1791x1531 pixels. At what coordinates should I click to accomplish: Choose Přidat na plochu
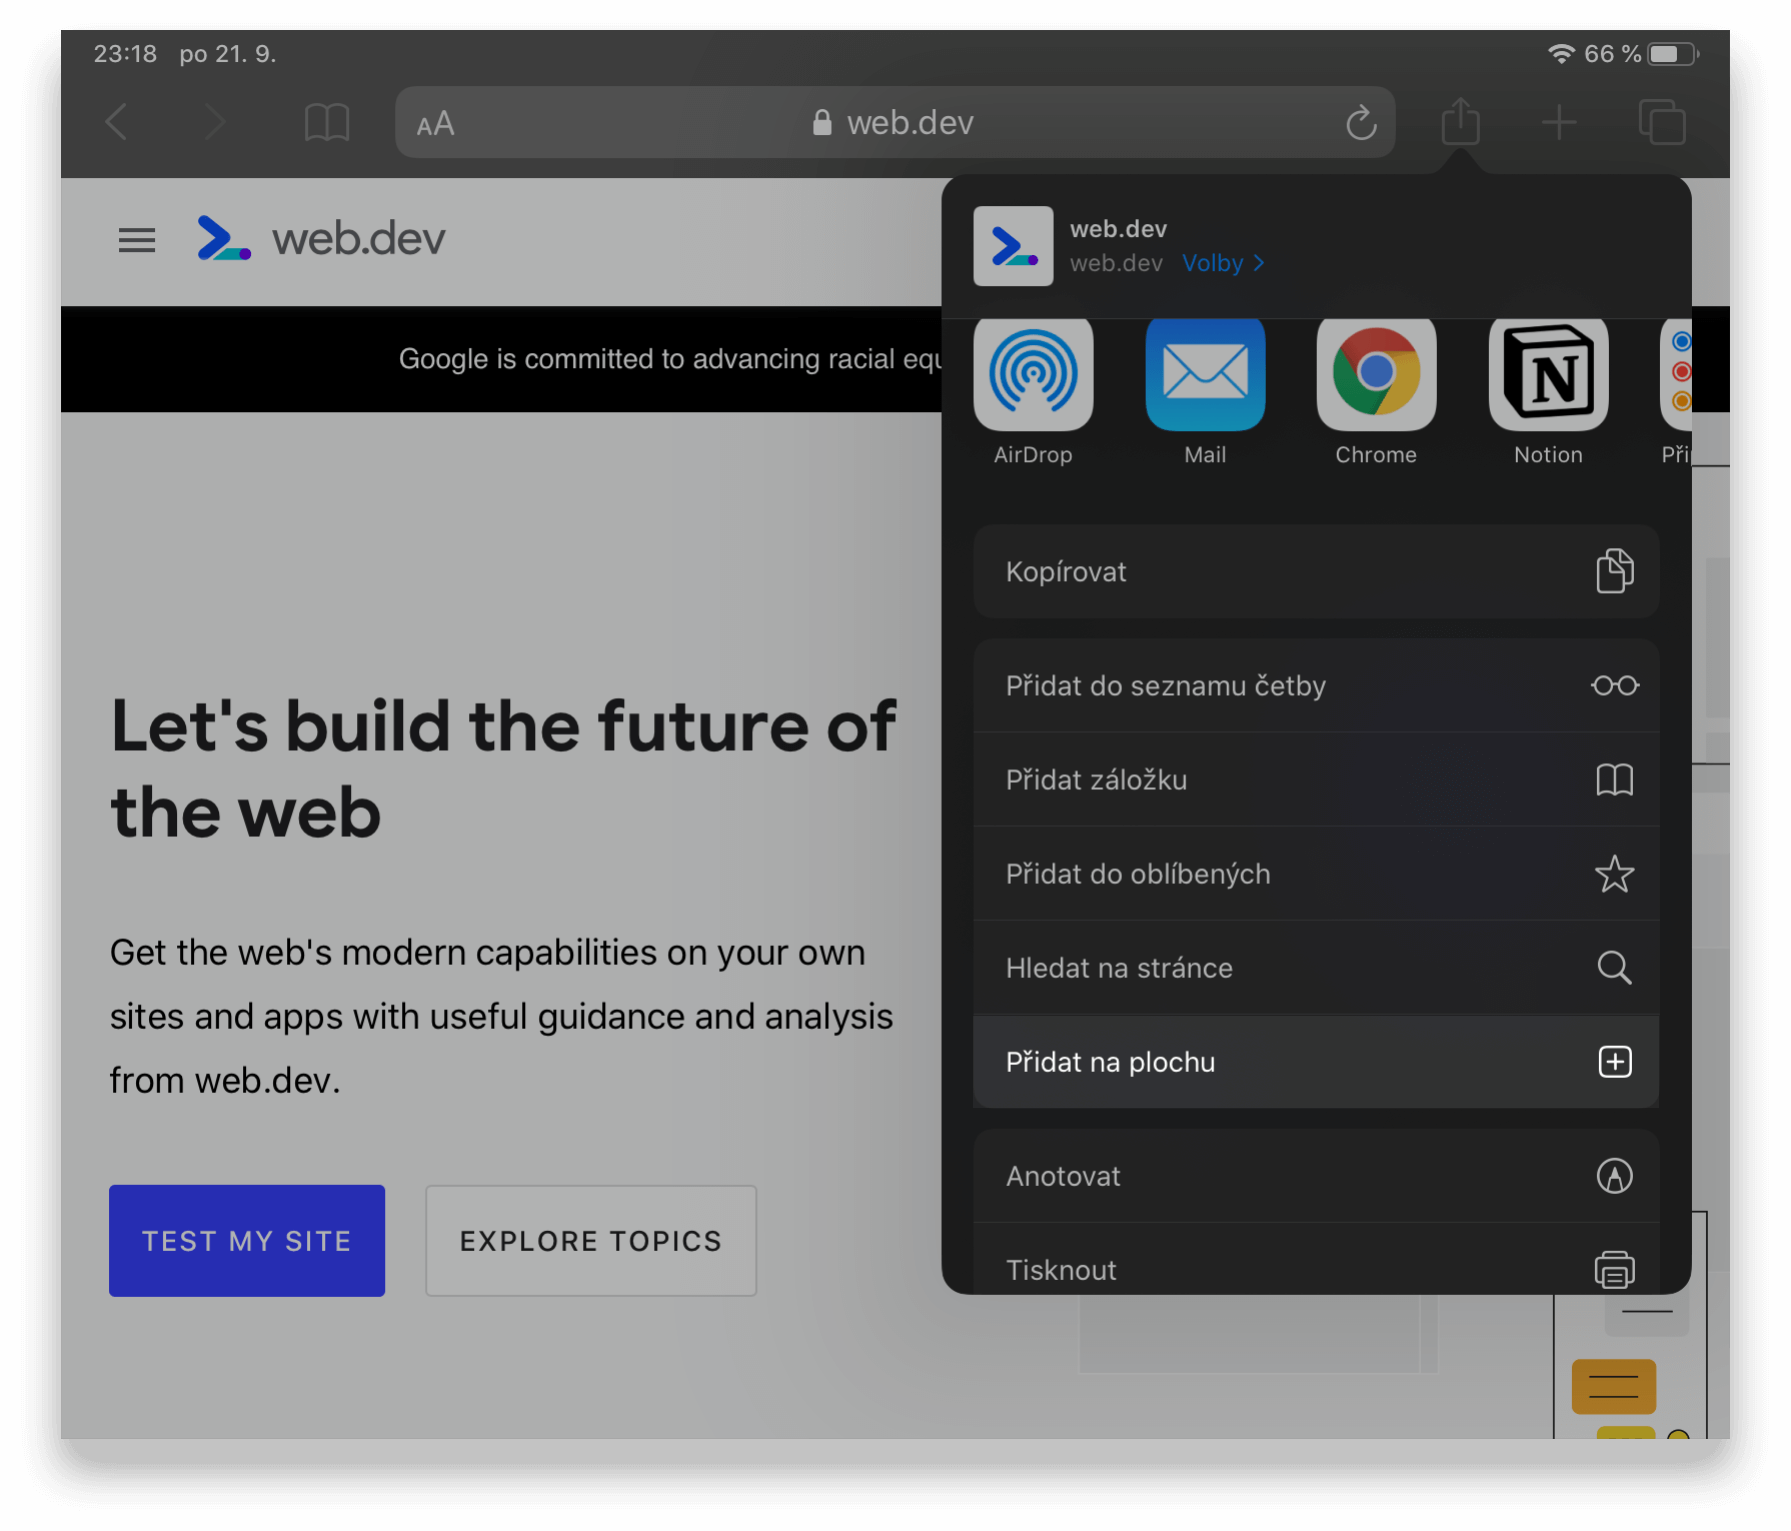coord(1316,1061)
